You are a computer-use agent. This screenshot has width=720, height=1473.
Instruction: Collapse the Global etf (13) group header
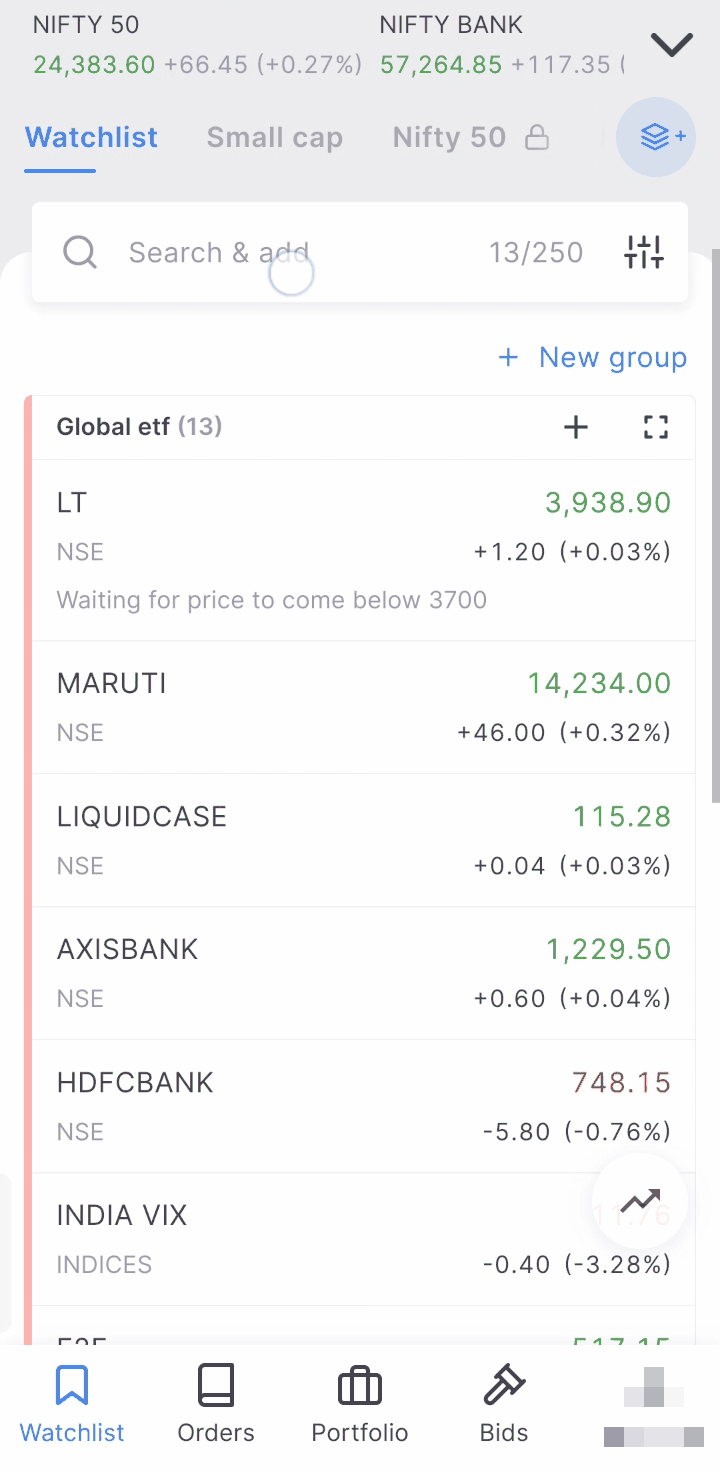coord(139,427)
